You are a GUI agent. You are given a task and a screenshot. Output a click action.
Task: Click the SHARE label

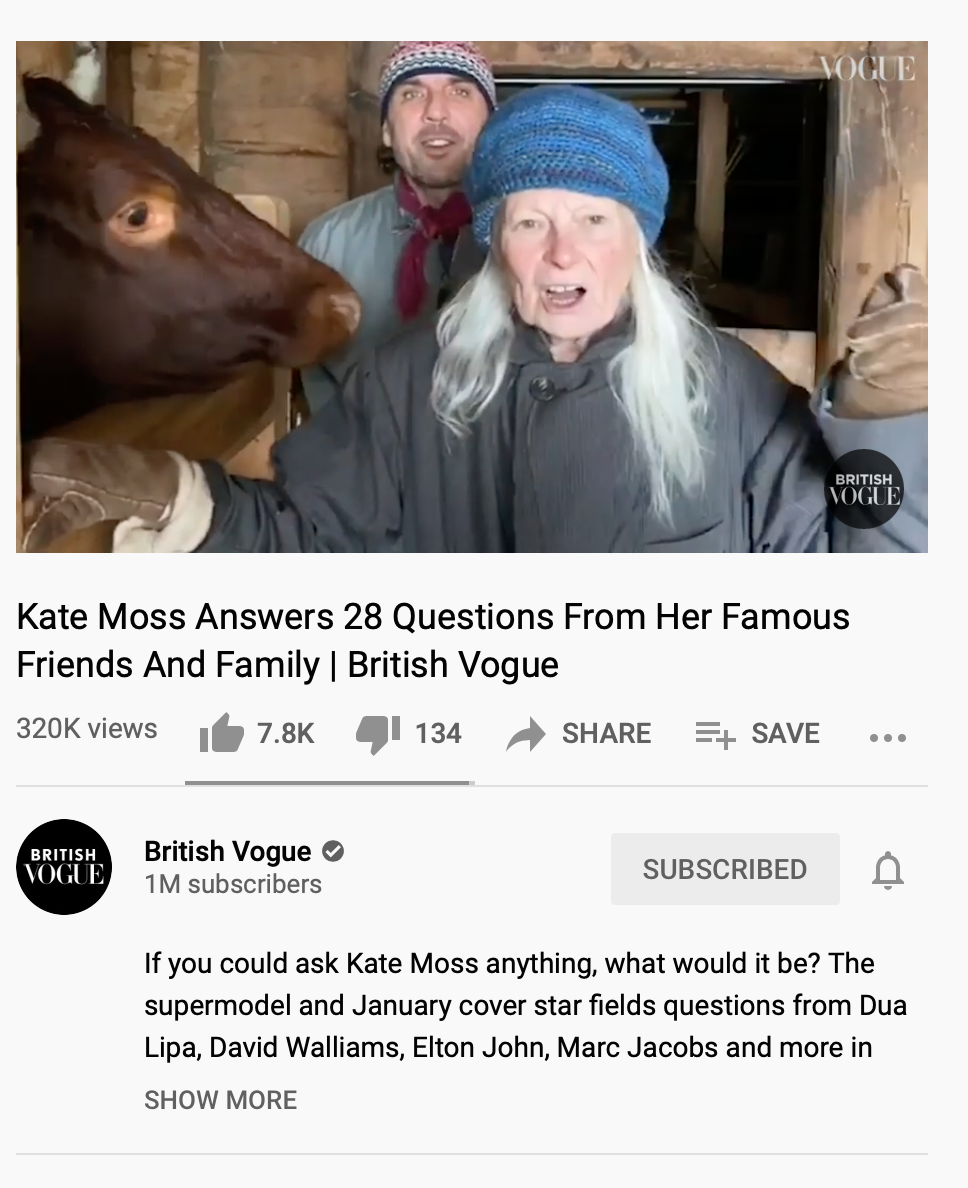tap(606, 733)
